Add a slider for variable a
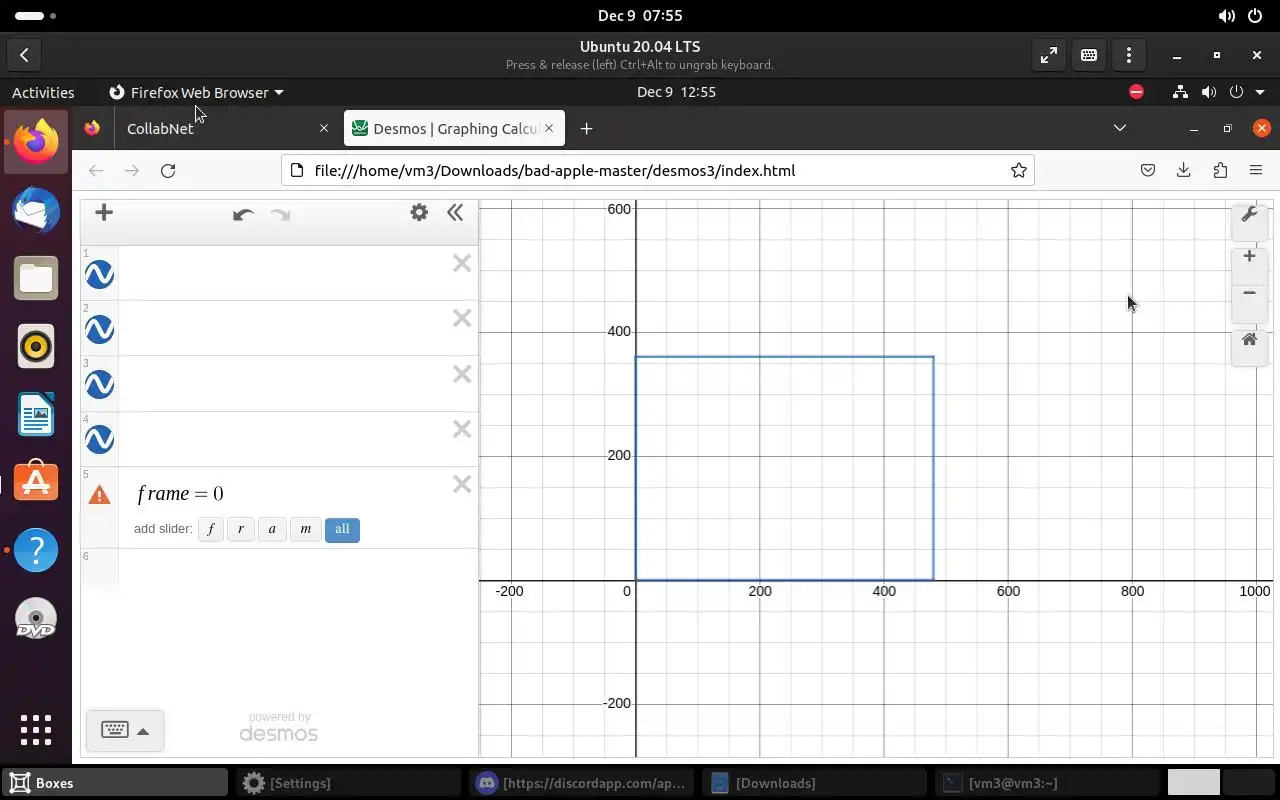Screen dimensions: 1280x800 tap(272, 529)
